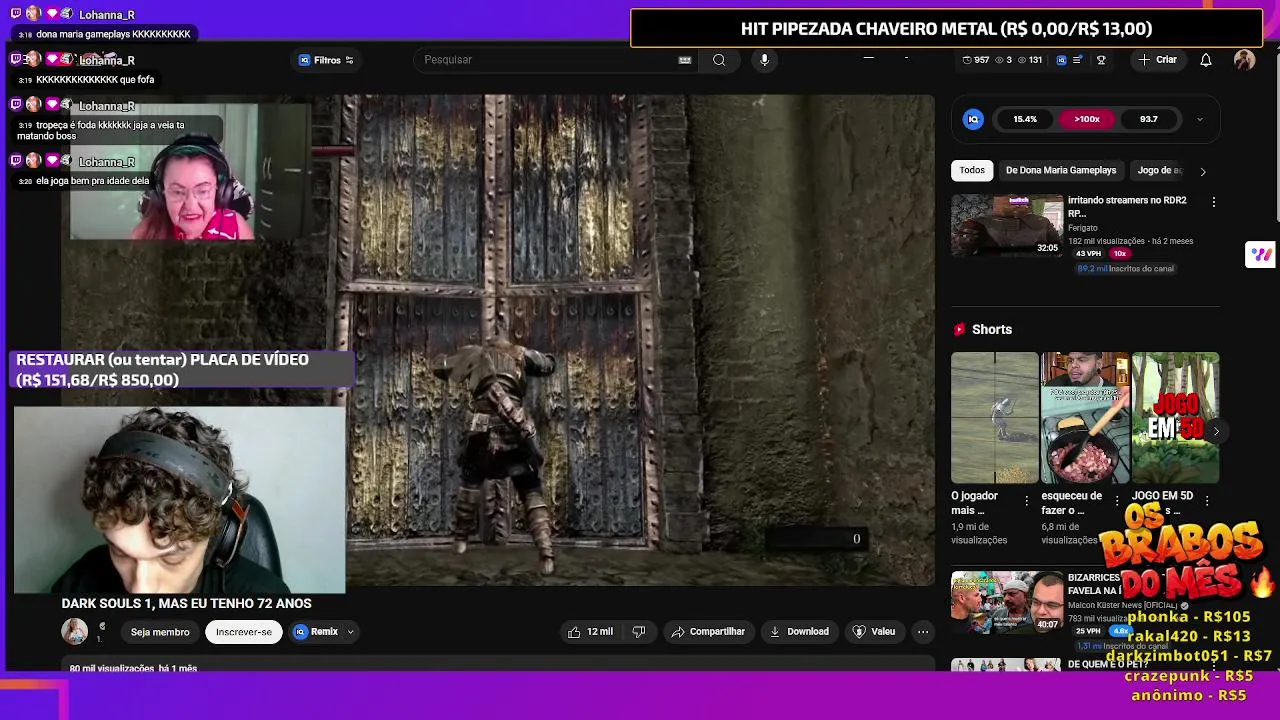Viewport: 1280px width, 720px height.
Task: Click the trophy icon in the top bar
Action: [x=1101, y=60]
